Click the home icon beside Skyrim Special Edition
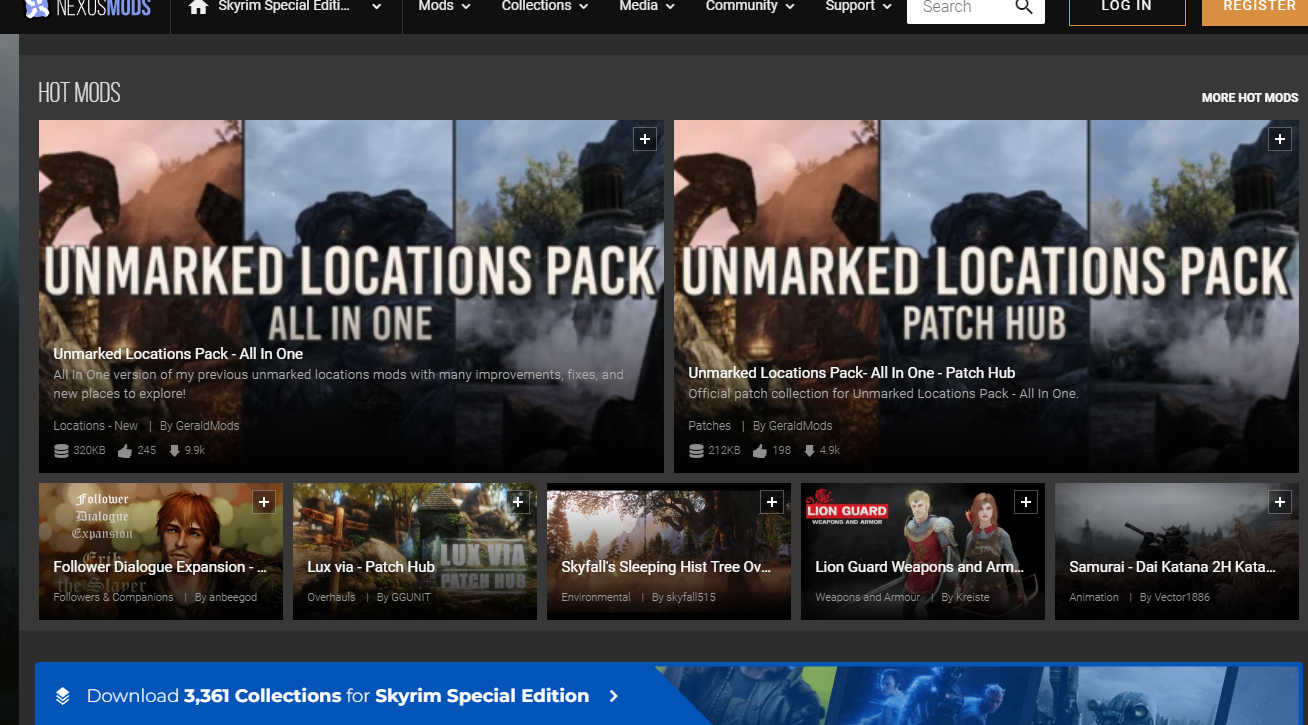Image resolution: width=1308 pixels, height=725 pixels. click(198, 8)
